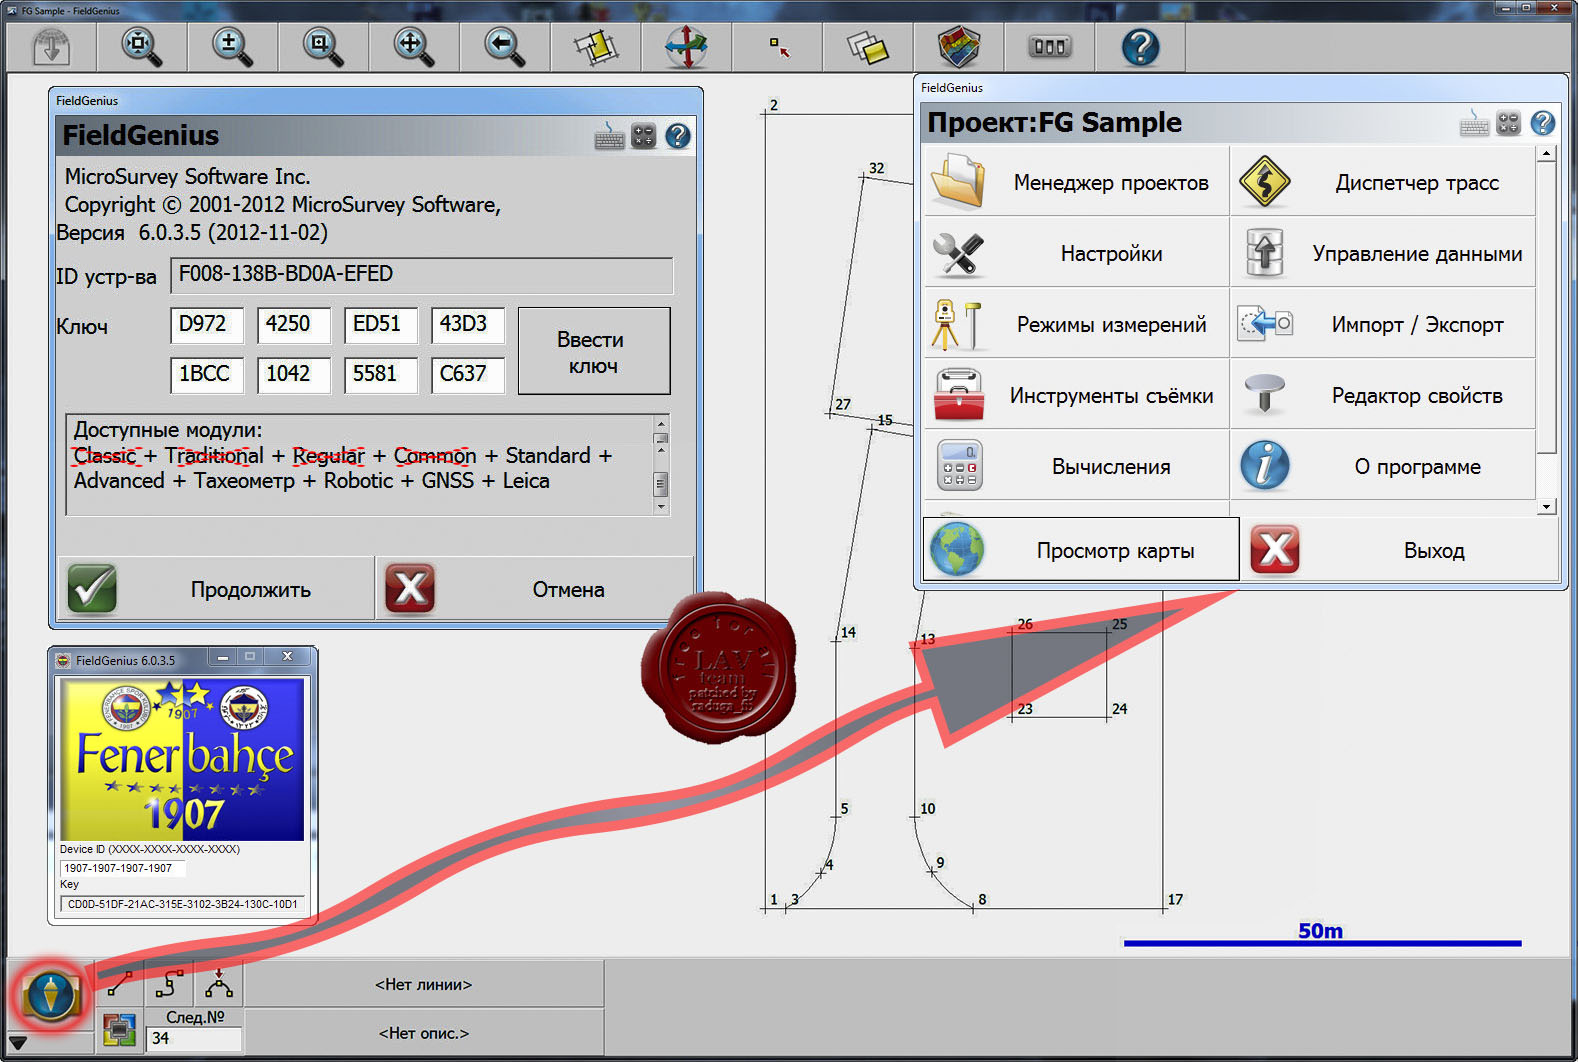
Task: Click Продолжить button
Action: tap(215, 589)
